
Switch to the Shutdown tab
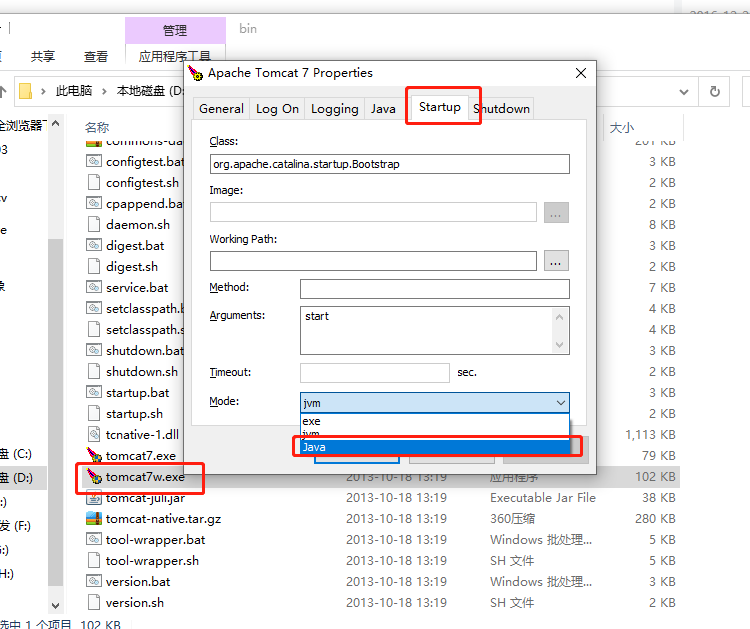(x=502, y=109)
